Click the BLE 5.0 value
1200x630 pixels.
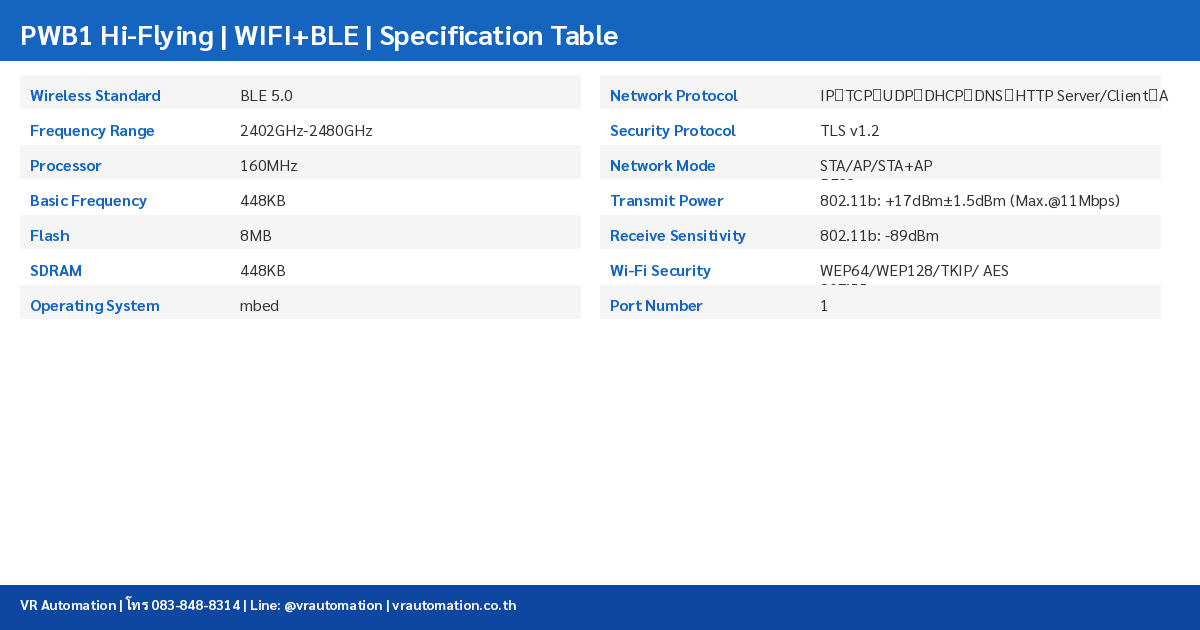pos(266,96)
